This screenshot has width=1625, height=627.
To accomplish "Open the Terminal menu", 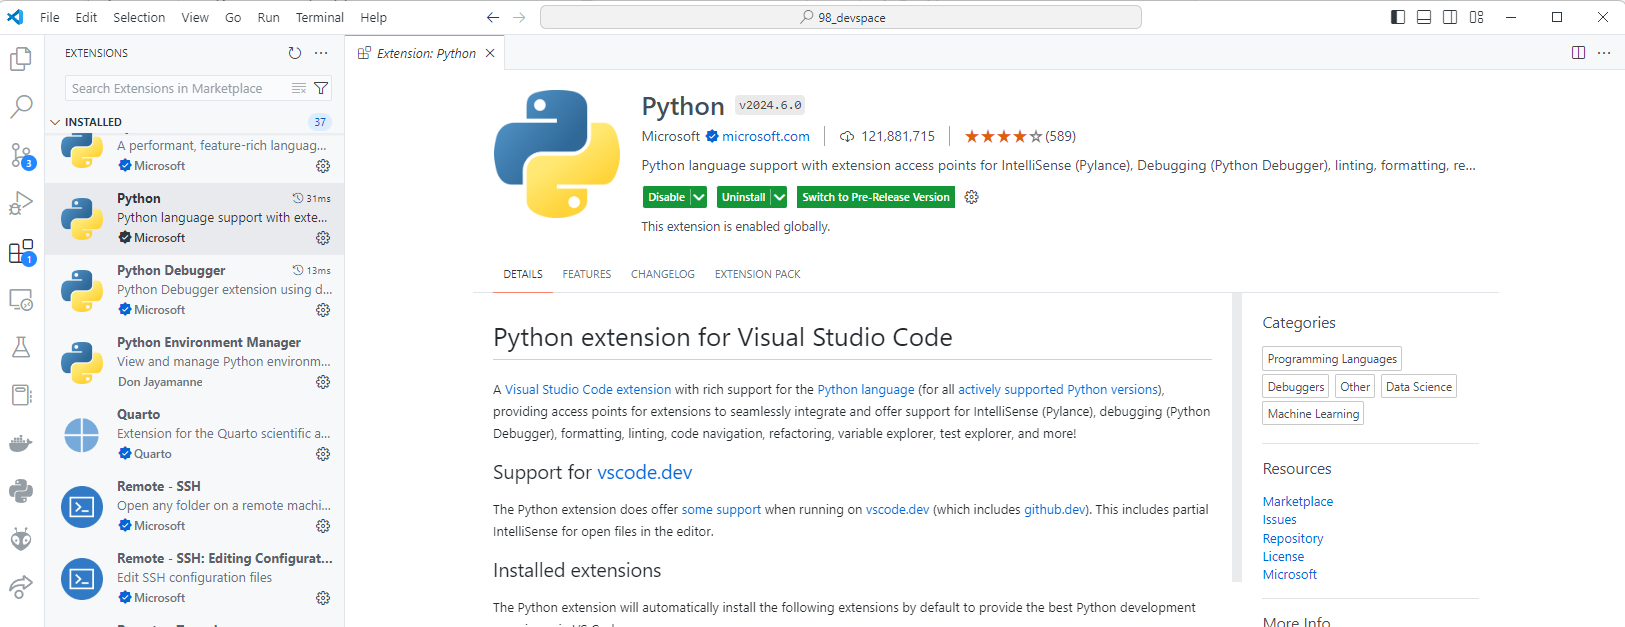I will pos(320,17).
